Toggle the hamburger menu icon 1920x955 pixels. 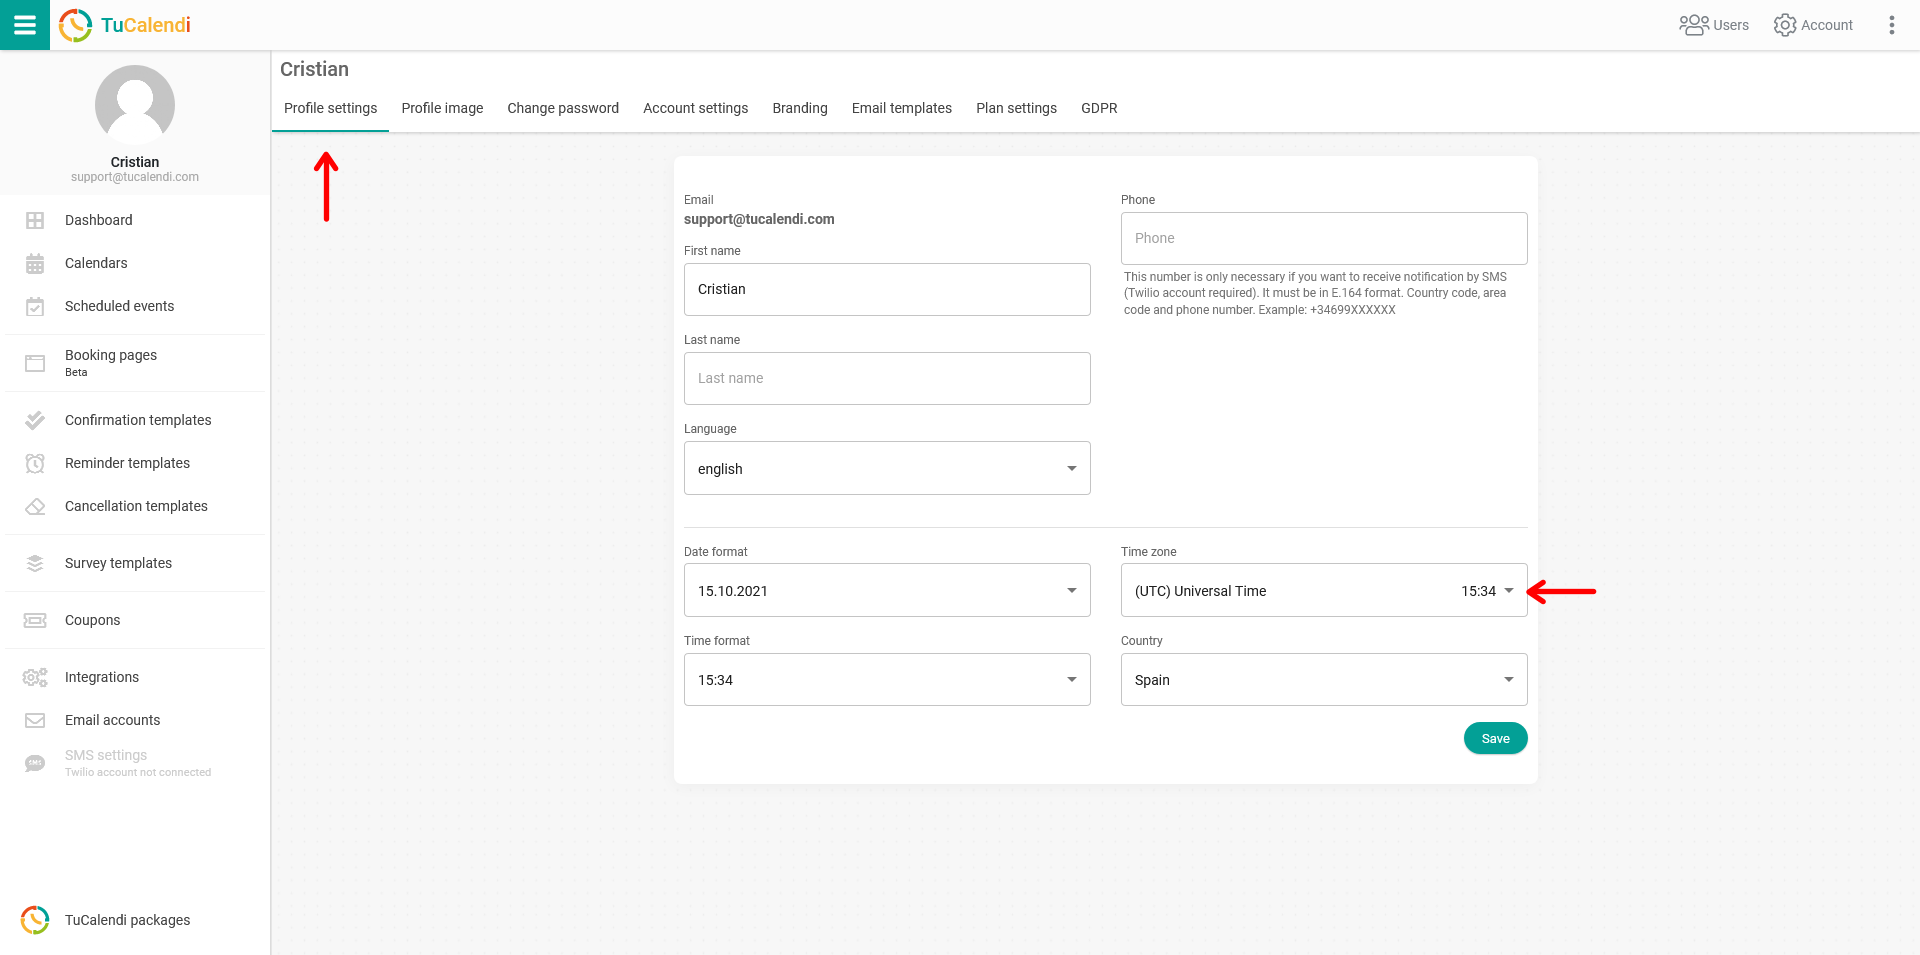pos(25,25)
